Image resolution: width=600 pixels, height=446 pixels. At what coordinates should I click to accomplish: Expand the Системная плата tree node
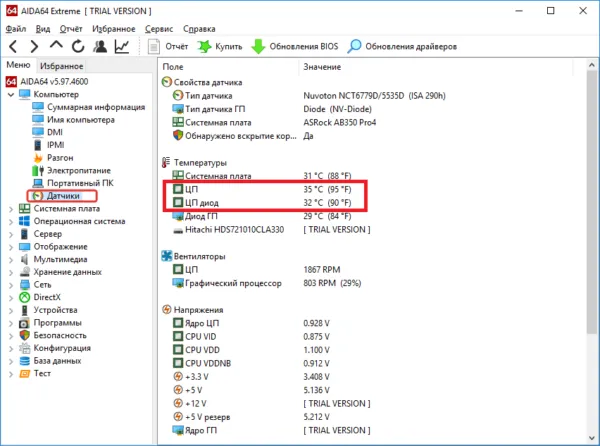11,209
